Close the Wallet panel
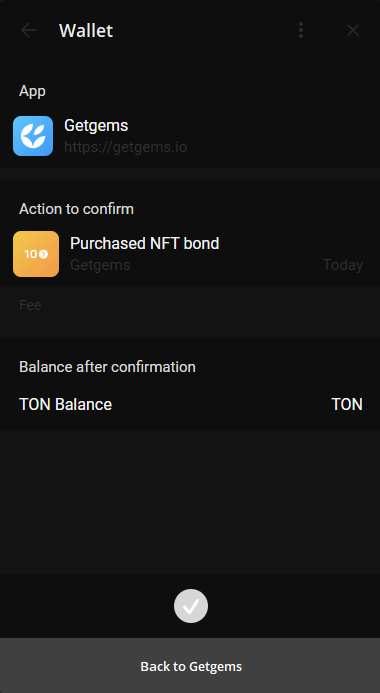 353,30
